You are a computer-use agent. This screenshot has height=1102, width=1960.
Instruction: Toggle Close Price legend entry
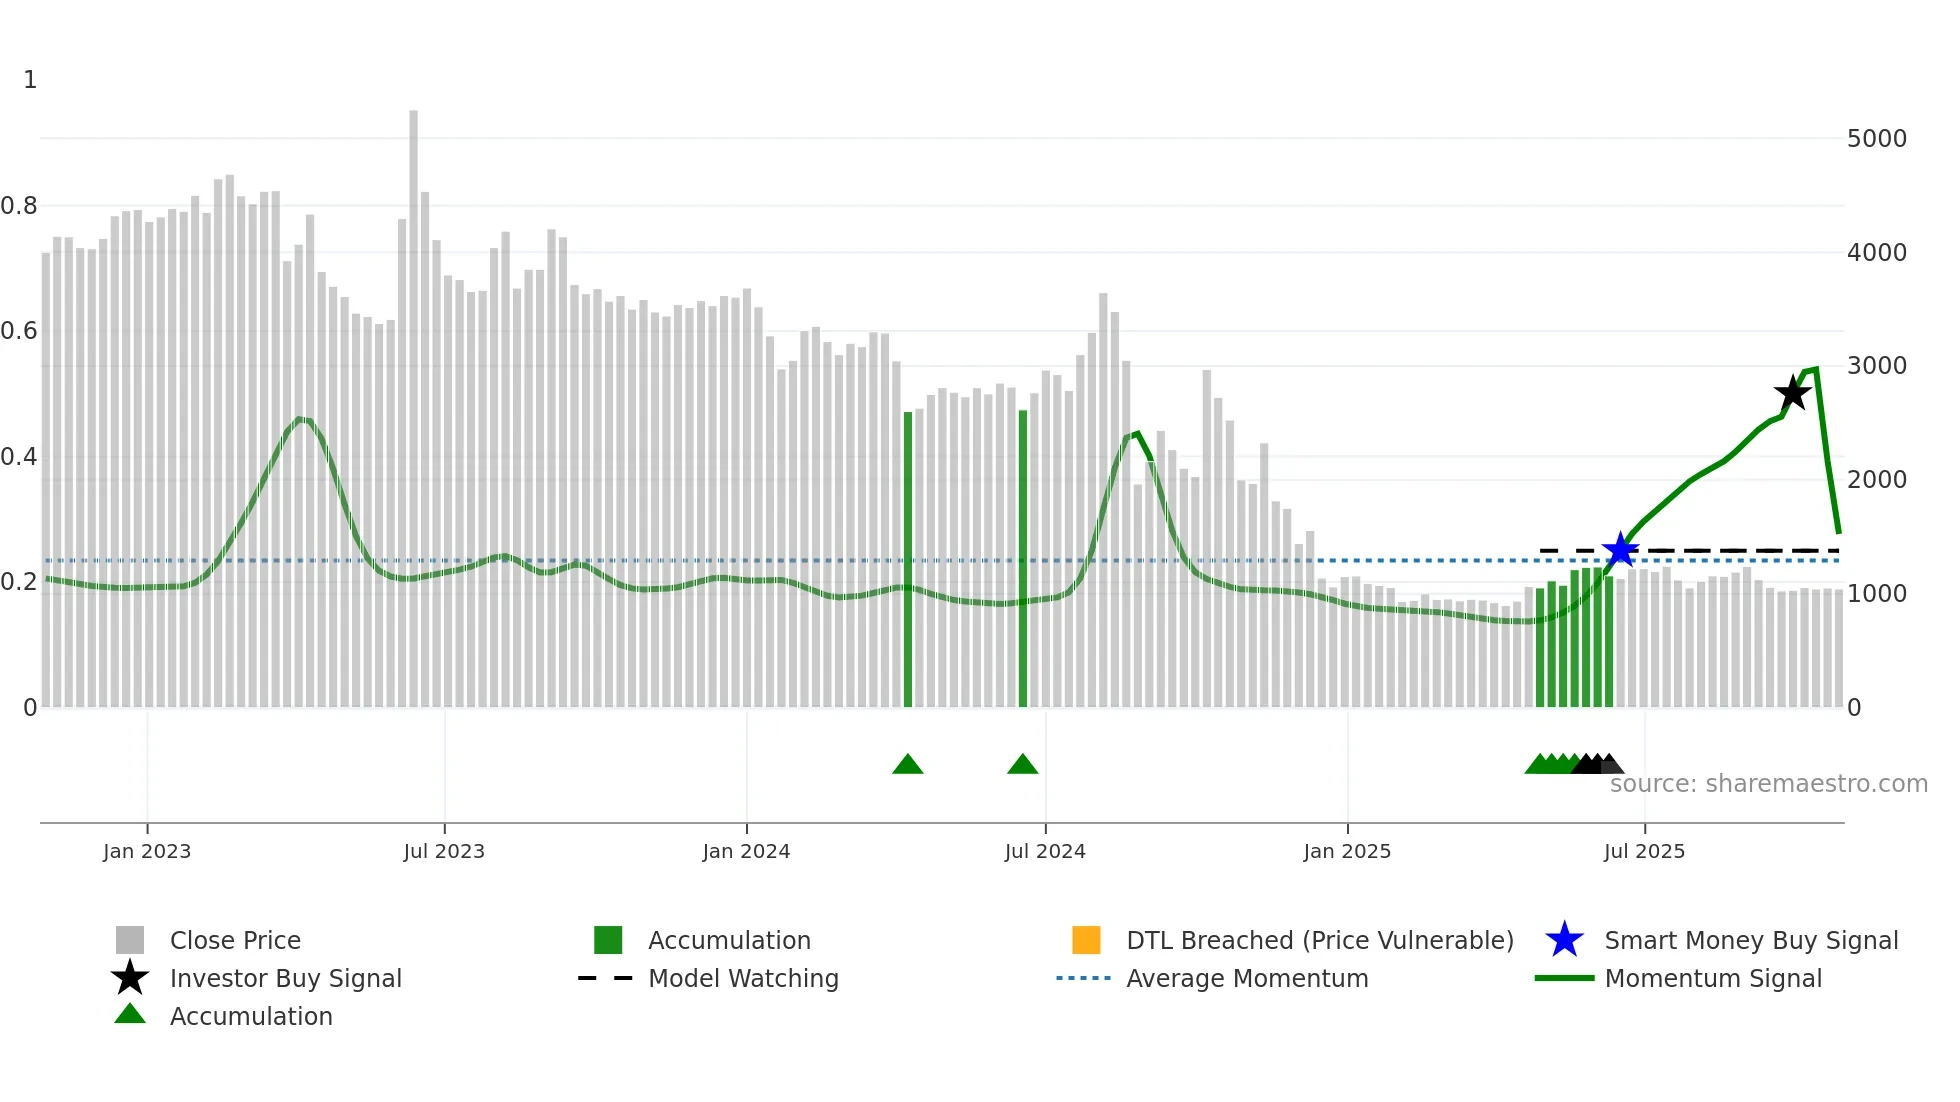(x=235, y=940)
